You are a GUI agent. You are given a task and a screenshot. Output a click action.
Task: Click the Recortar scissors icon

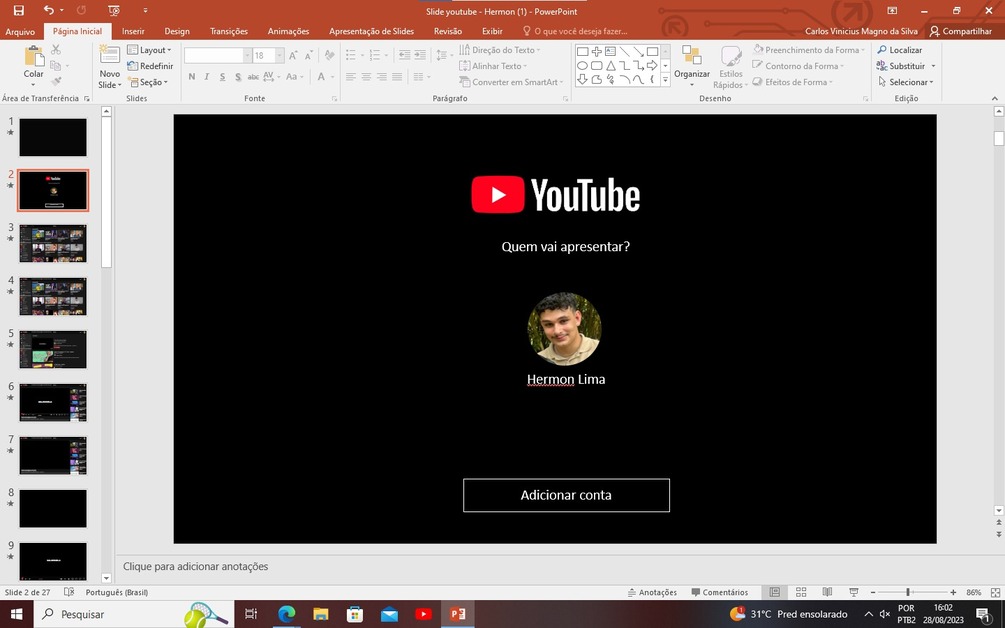click(56, 49)
